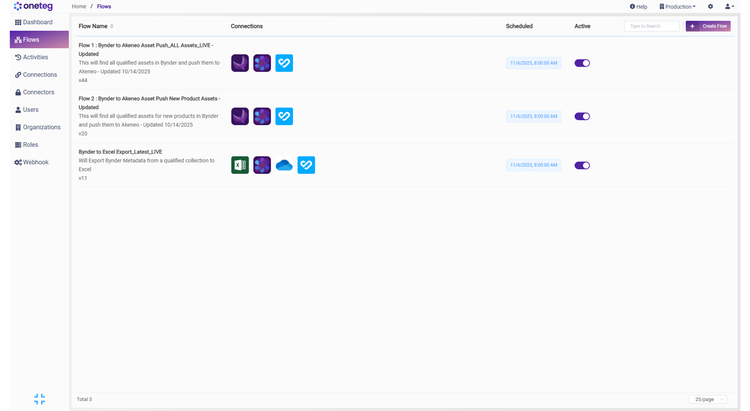The width and height of the screenshot is (750, 411).
Task: Click the v11 version label
Action: [83, 178]
